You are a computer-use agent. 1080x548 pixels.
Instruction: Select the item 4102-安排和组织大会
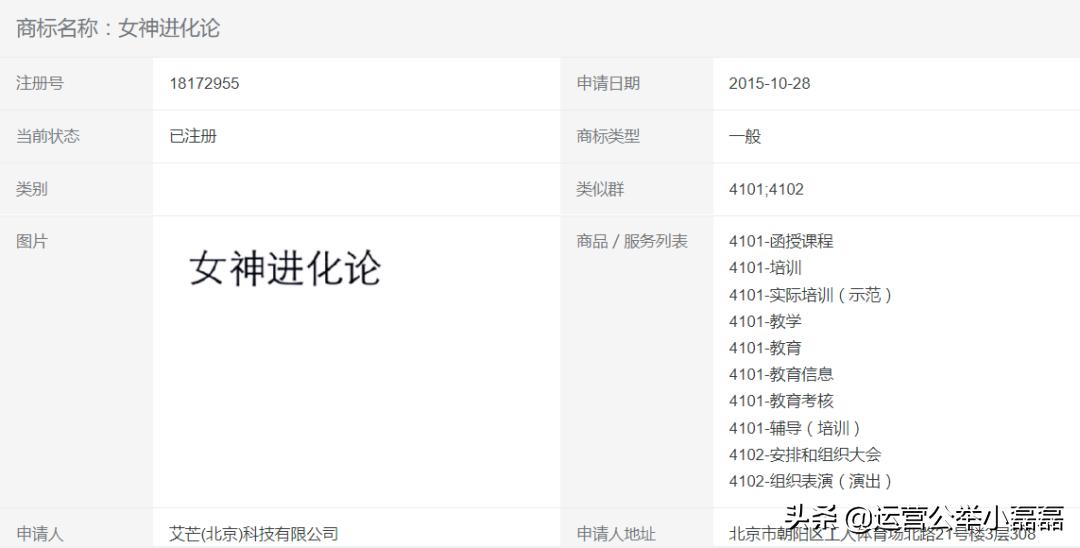point(805,454)
